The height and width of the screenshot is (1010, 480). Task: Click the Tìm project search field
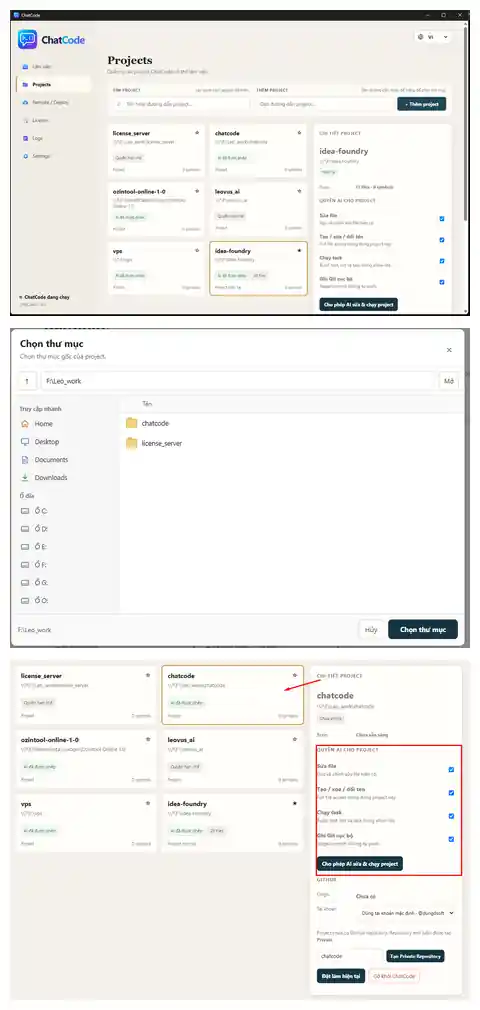coord(180,104)
